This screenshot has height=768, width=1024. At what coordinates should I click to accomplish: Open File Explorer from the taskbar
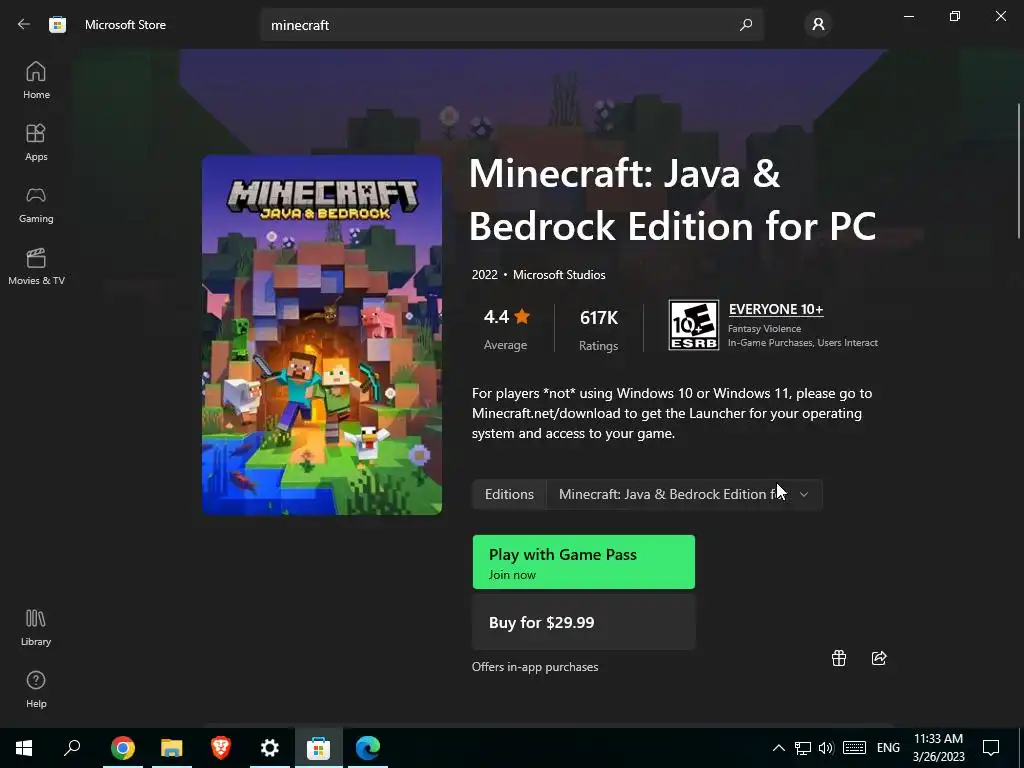coord(172,748)
